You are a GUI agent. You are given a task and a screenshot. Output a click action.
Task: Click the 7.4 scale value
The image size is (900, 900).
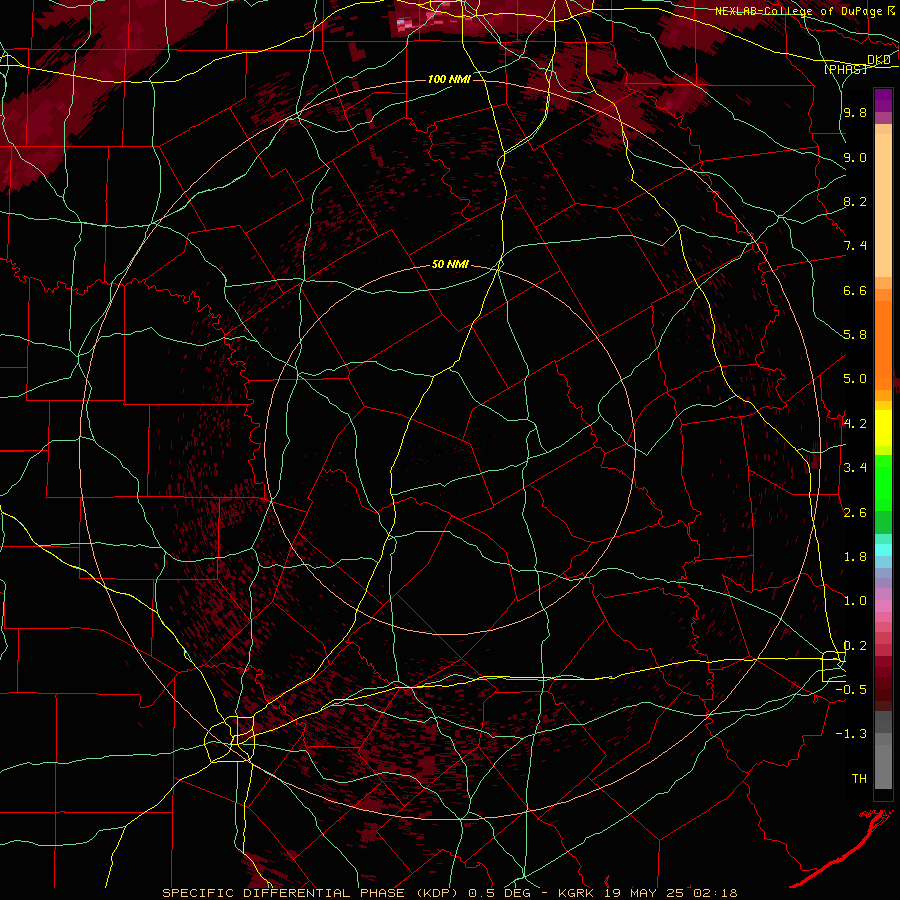click(x=855, y=246)
